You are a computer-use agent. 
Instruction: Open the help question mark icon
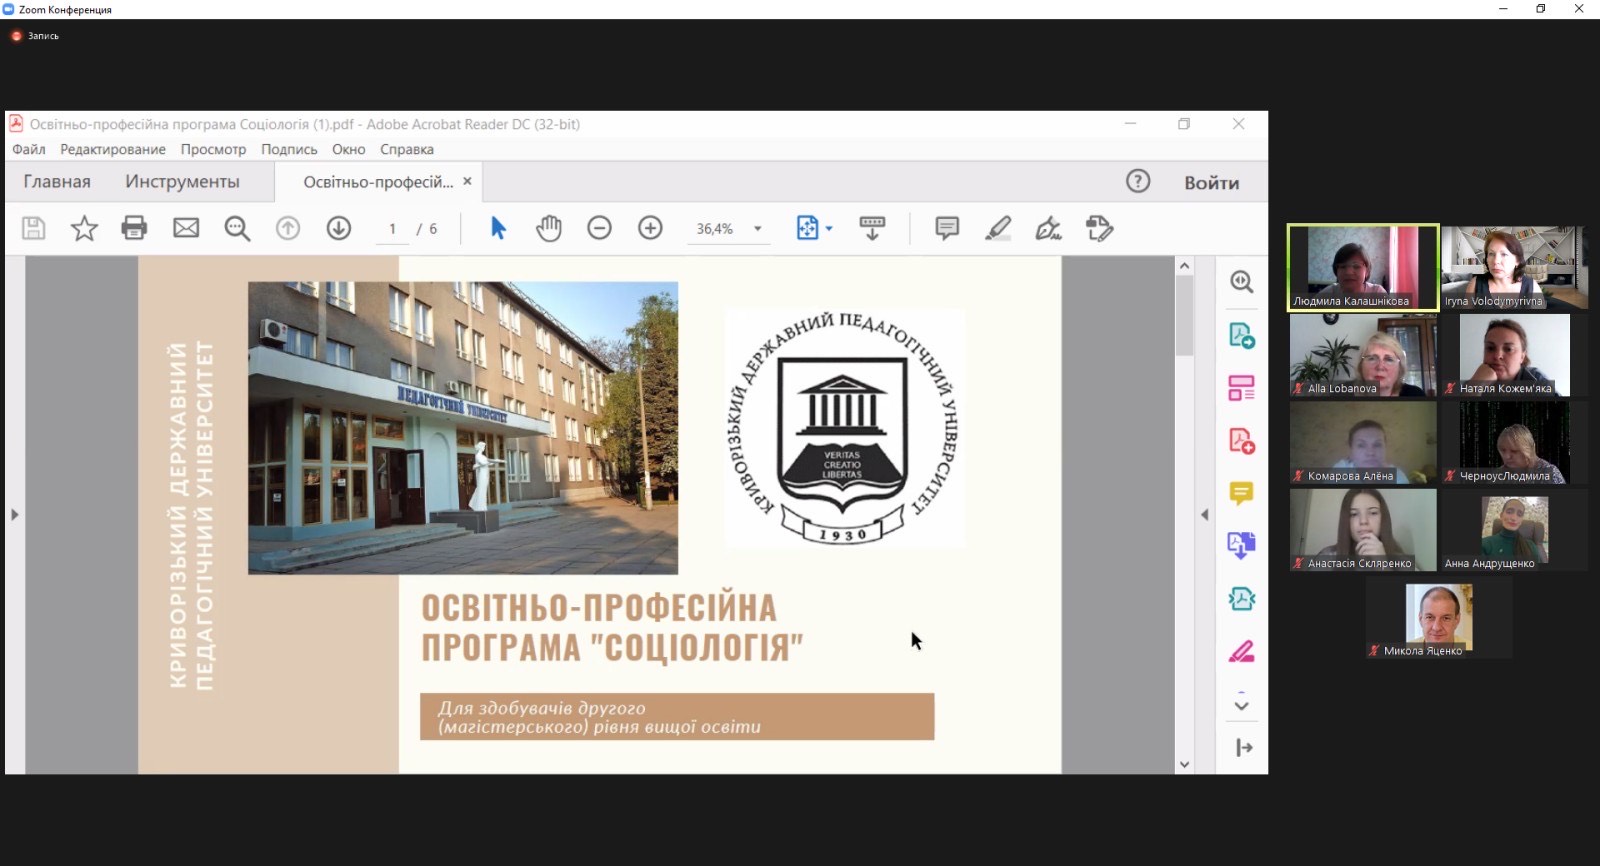tap(1138, 181)
